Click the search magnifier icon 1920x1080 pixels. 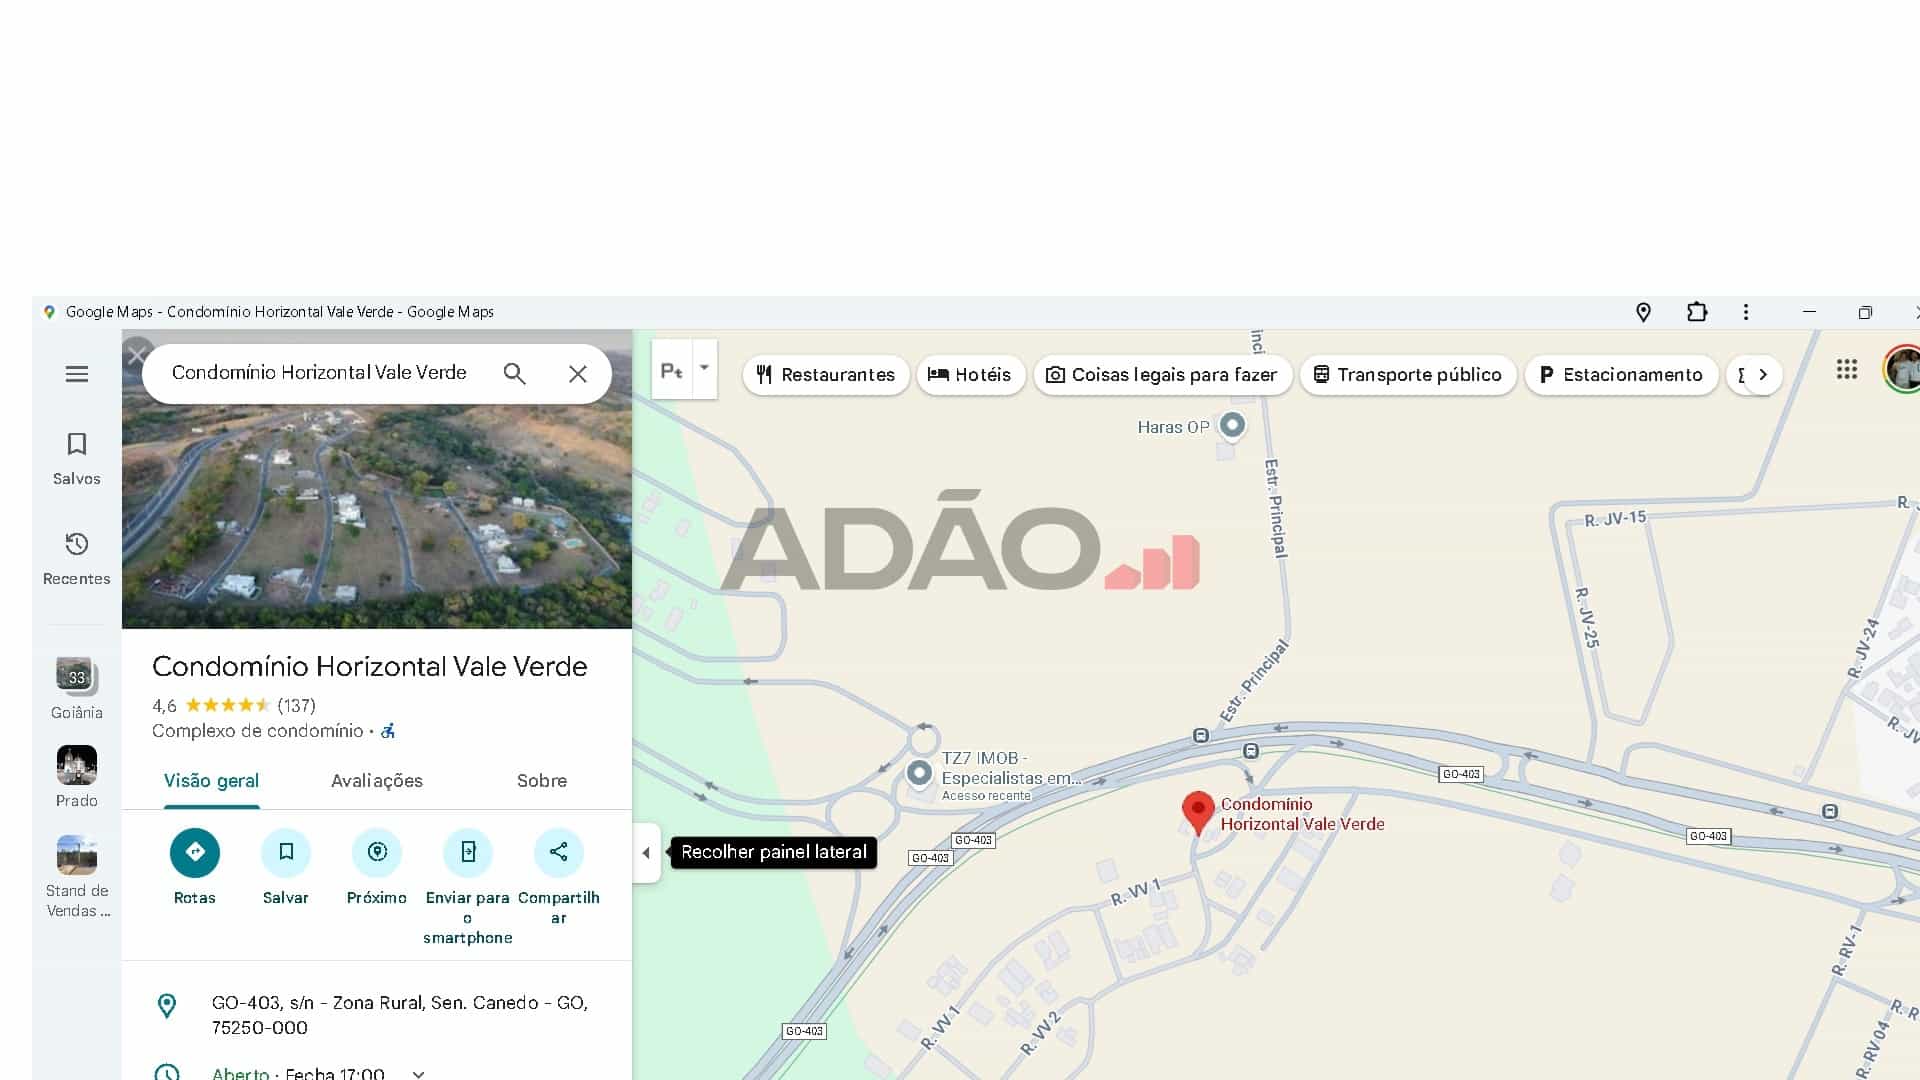tap(514, 374)
